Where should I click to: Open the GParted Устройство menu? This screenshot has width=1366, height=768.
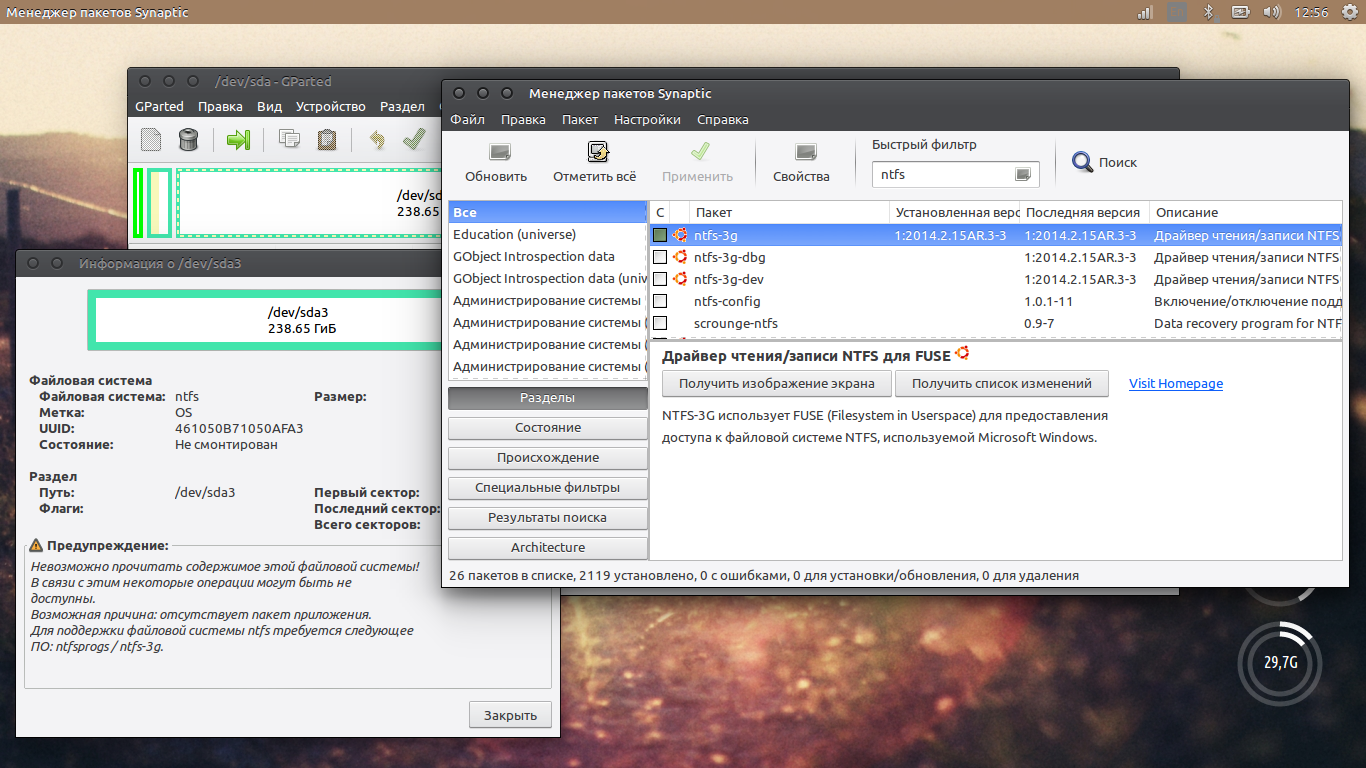(331, 106)
